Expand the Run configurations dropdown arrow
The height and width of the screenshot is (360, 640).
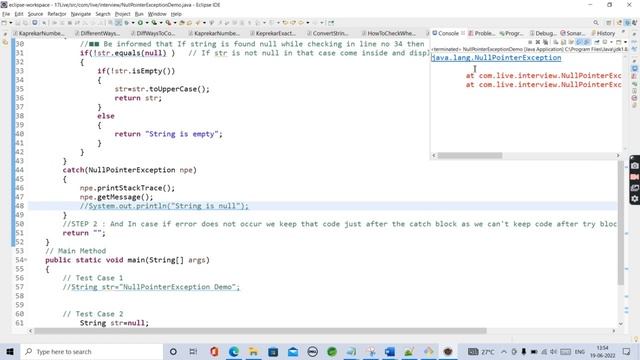tap(147, 23)
